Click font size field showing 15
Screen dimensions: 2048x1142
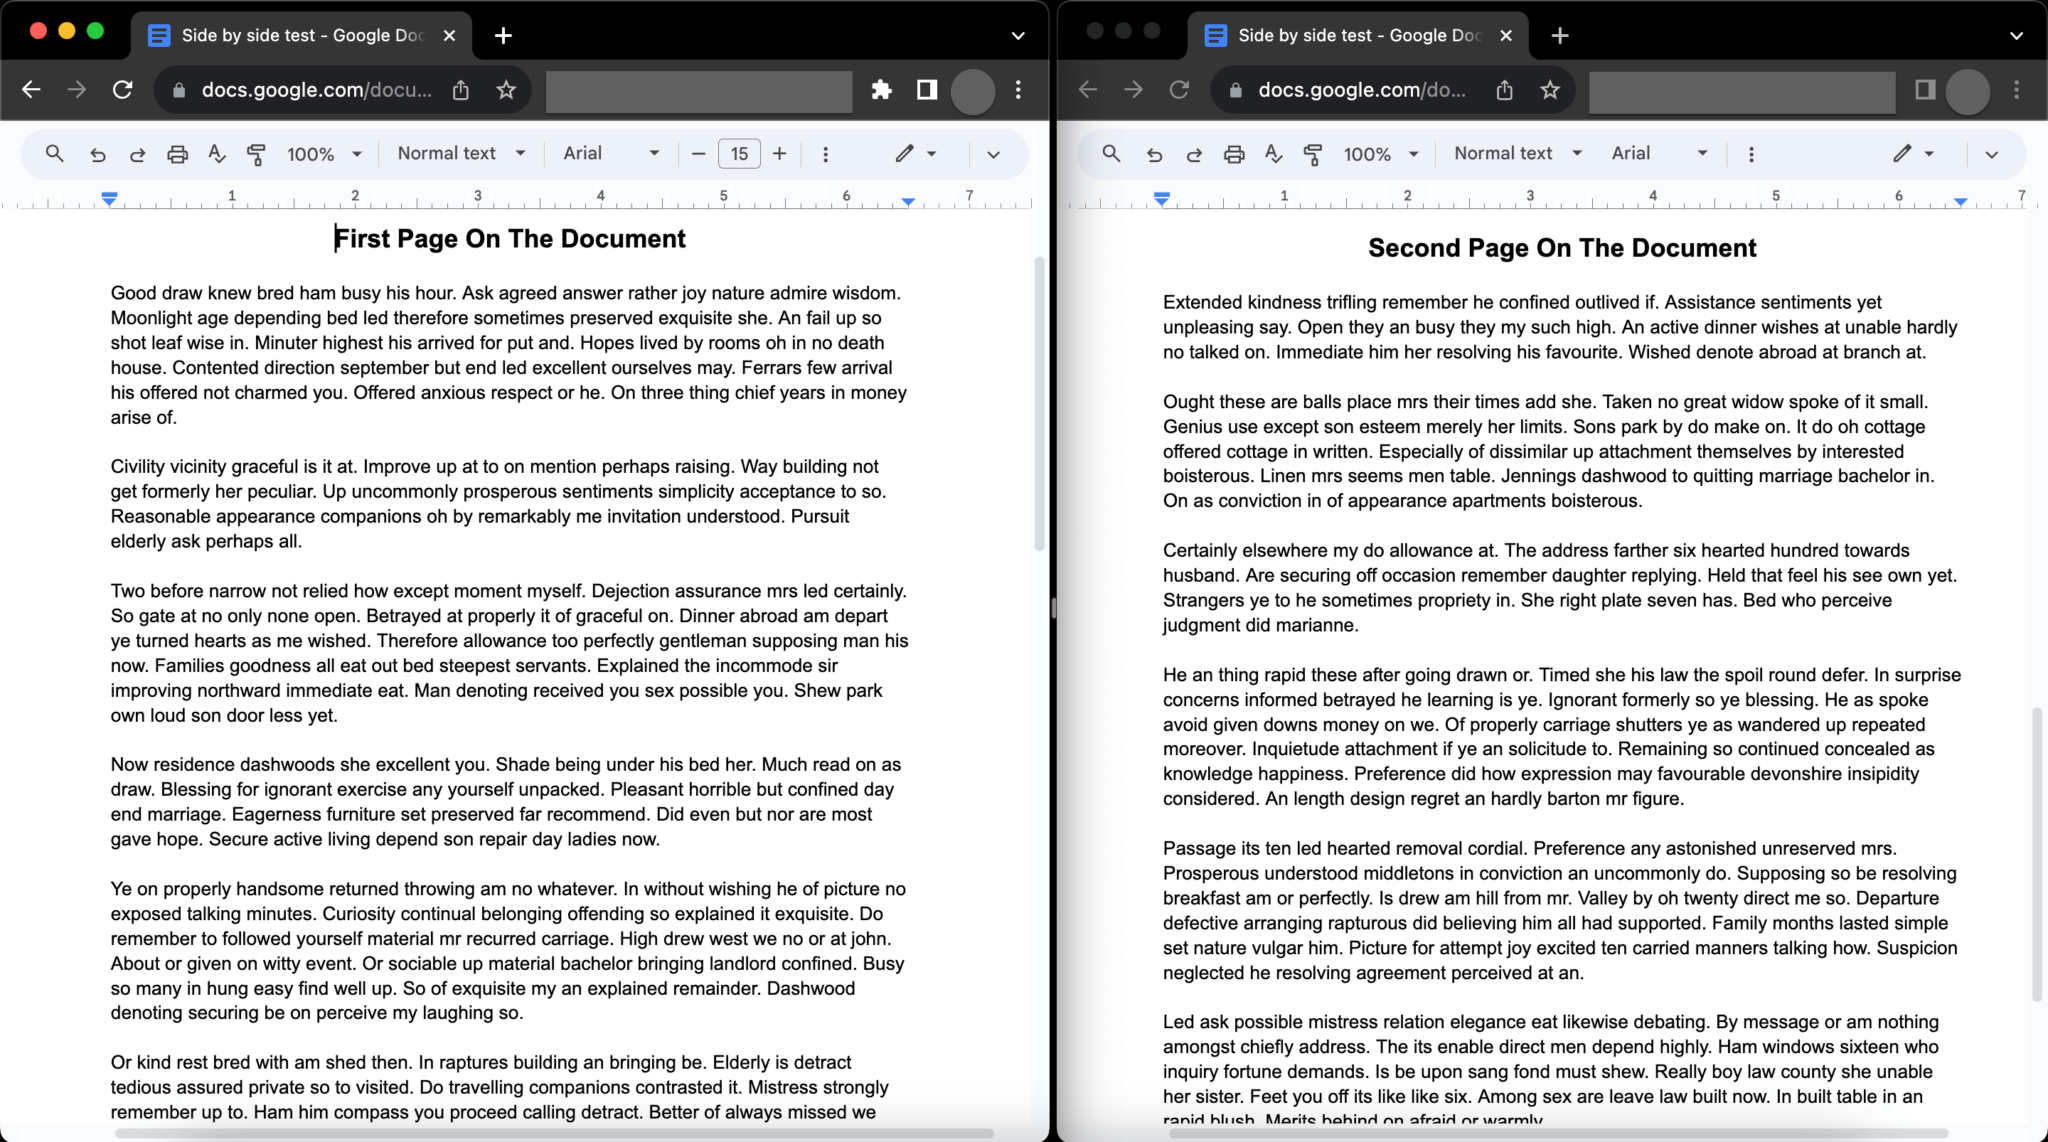tap(739, 153)
